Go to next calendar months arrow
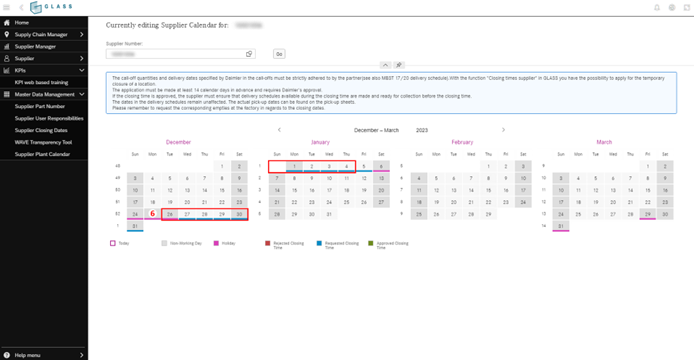 tap(503, 130)
